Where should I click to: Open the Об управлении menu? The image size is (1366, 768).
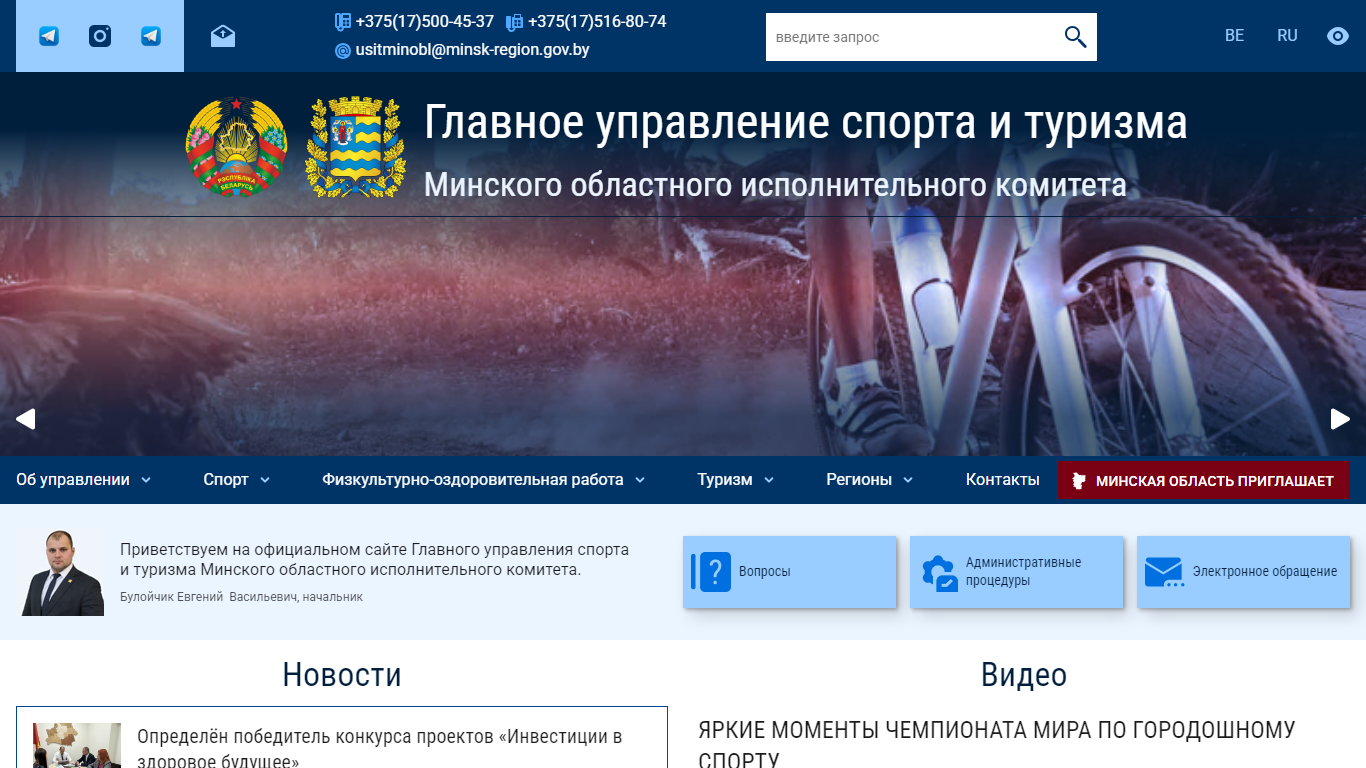pos(73,480)
